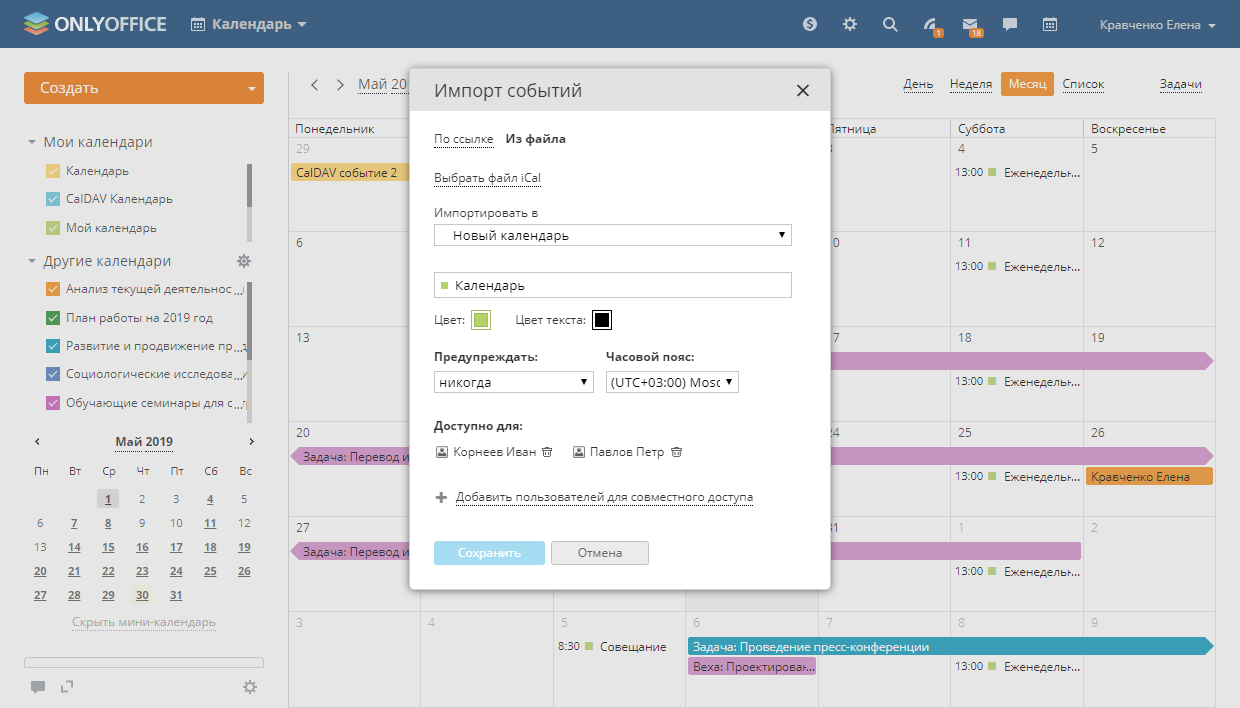Open Другие календари settings gear
The width and height of the screenshot is (1240, 708).
click(243, 261)
